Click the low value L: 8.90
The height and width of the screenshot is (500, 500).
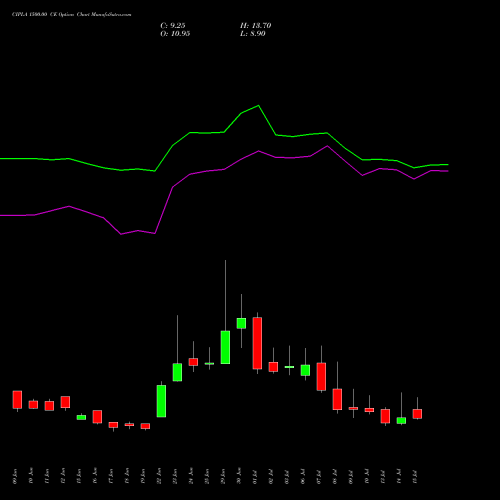pos(253,34)
